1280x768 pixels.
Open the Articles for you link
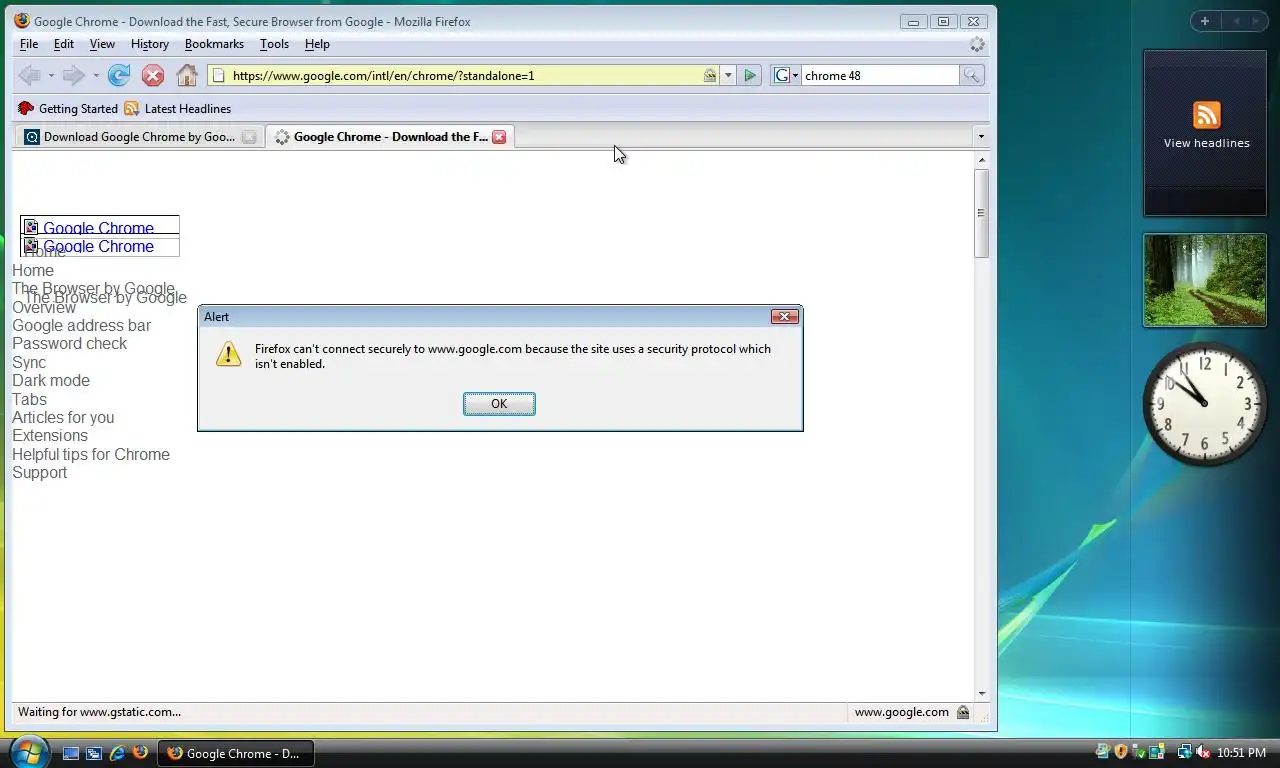(x=63, y=417)
